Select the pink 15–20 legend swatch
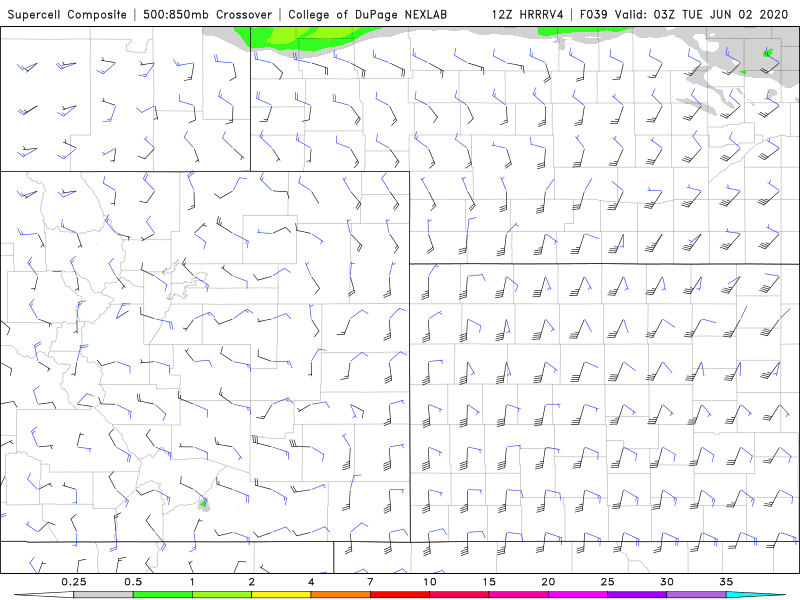The width and height of the screenshot is (800, 600). point(518,595)
